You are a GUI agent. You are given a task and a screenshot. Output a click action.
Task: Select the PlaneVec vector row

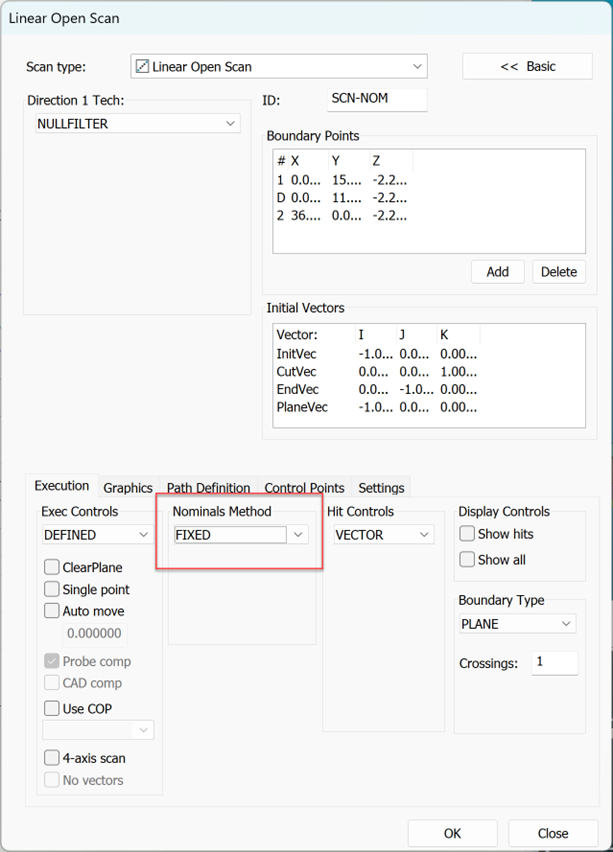click(377, 407)
